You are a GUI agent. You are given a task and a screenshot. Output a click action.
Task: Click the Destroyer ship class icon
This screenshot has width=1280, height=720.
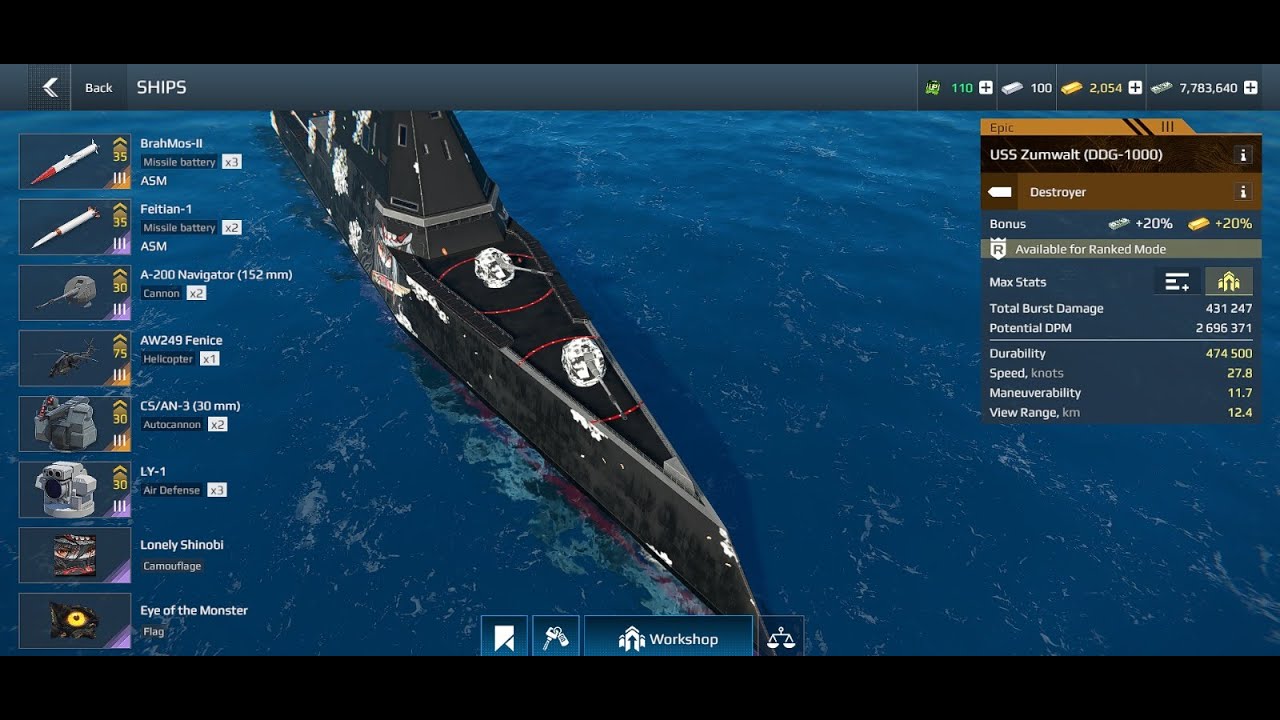pyautogui.click(x=1000, y=192)
